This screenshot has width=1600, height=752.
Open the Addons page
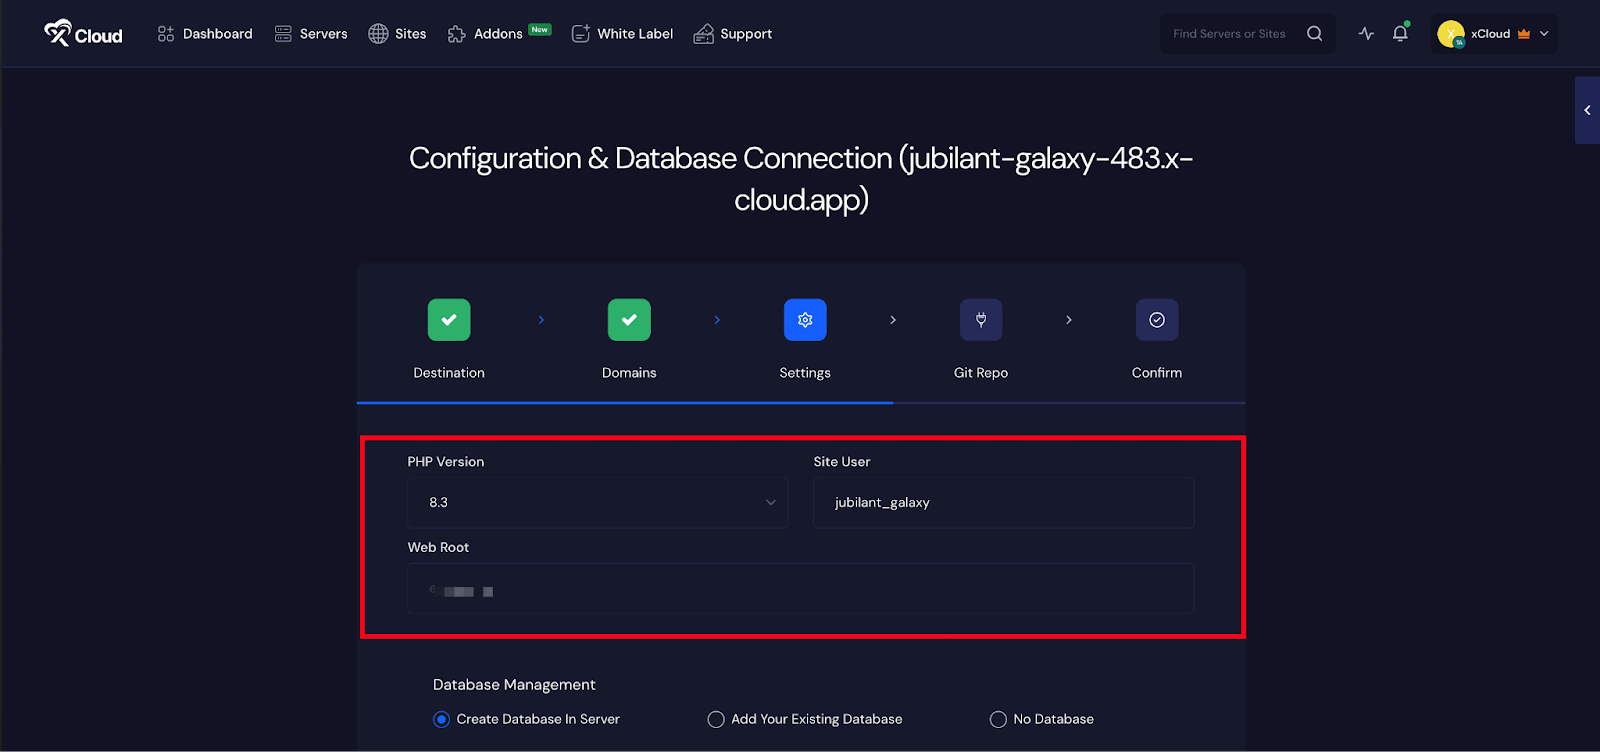tap(486, 34)
